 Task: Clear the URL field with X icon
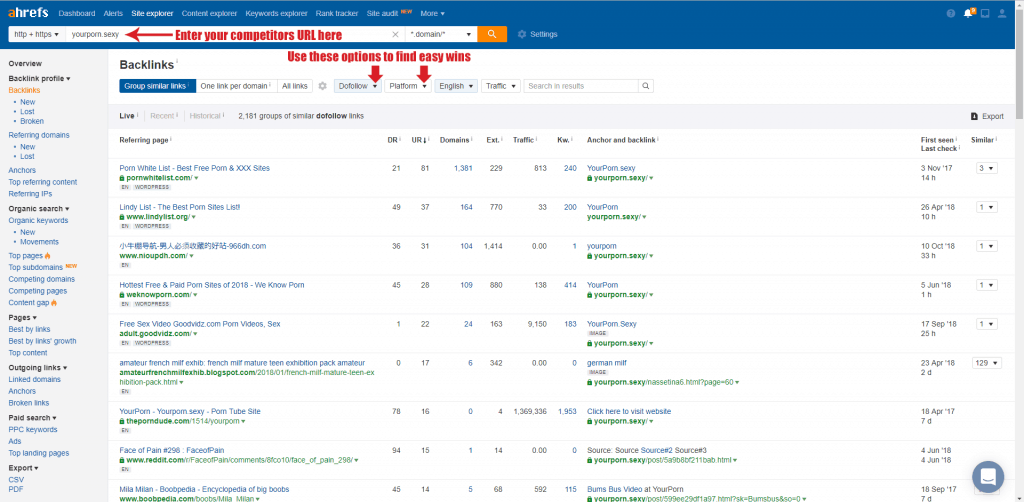click(395, 35)
